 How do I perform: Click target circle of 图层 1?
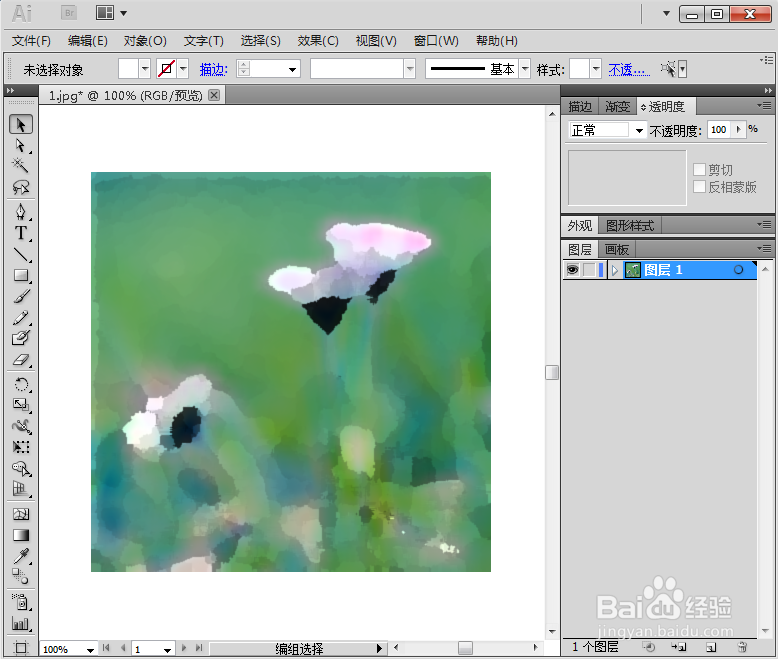tap(738, 270)
